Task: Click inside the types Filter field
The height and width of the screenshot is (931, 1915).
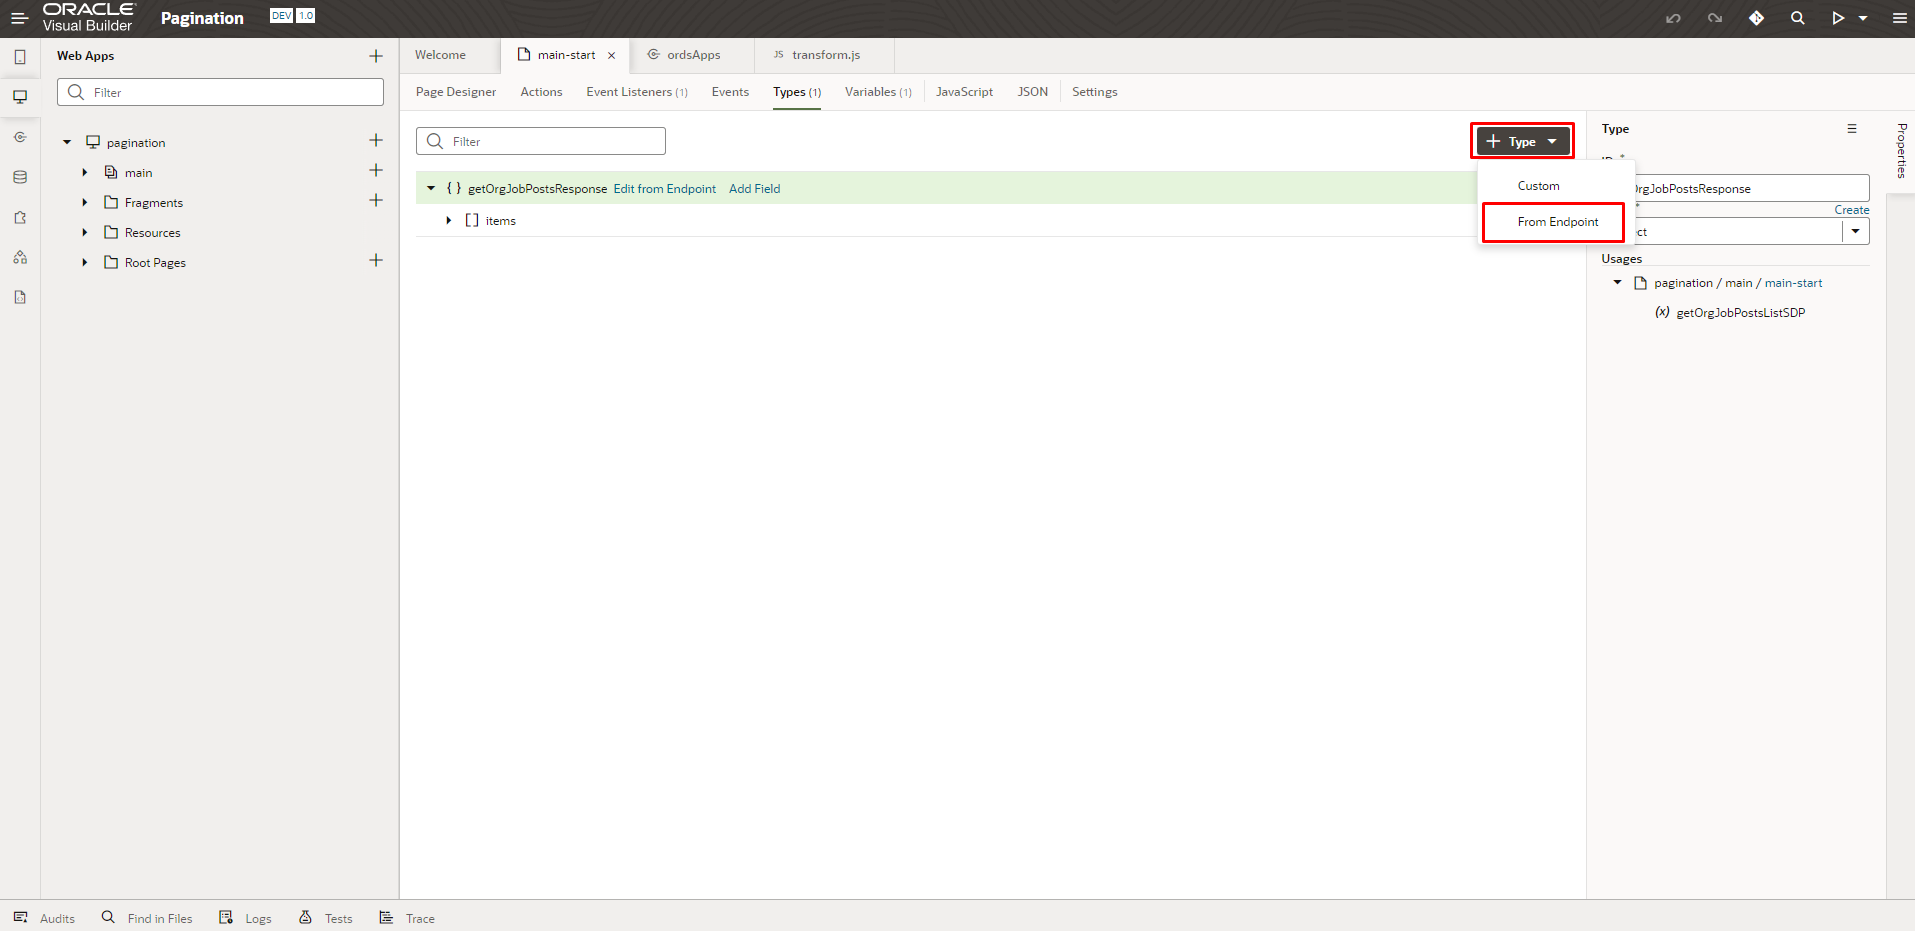Action: click(x=540, y=141)
